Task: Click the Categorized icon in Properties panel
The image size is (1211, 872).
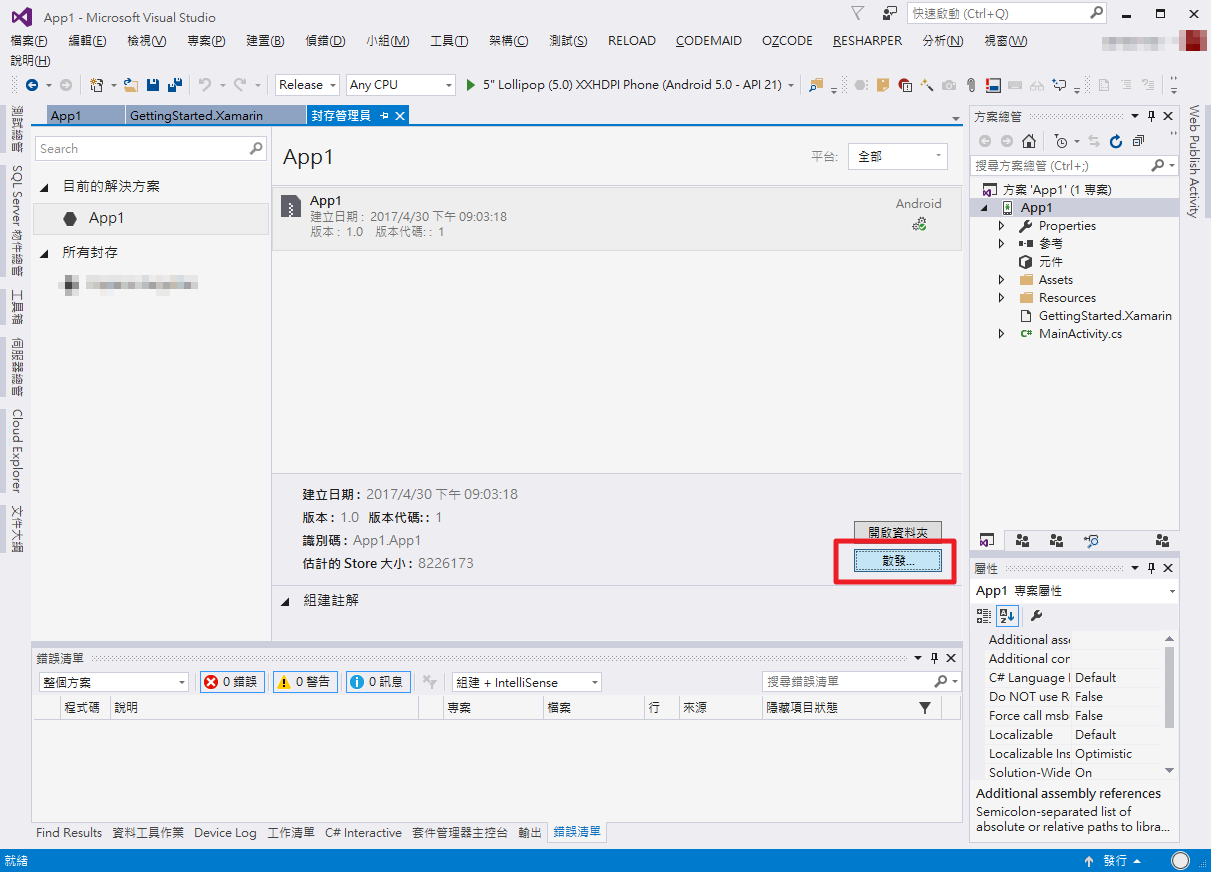Action: coord(984,616)
